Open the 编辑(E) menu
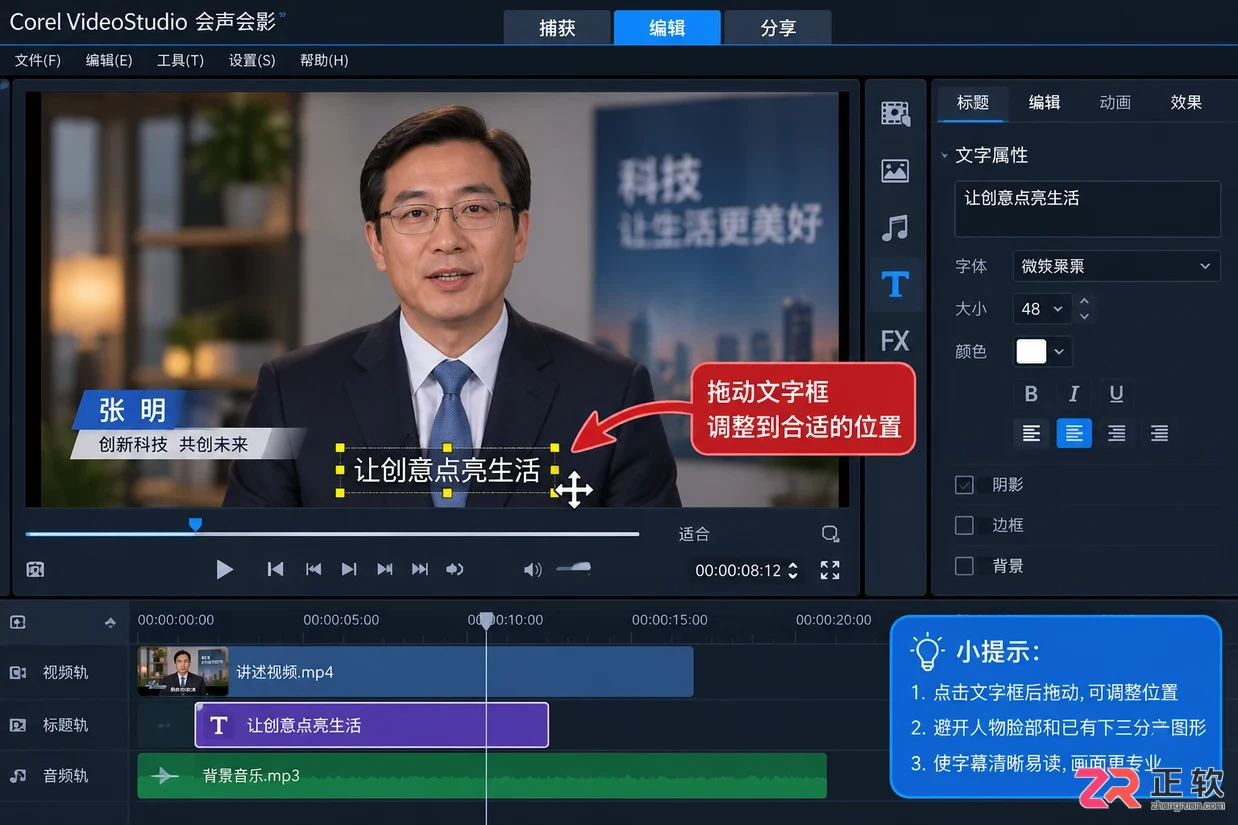The width and height of the screenshot is (1238, 825). [109, 60]
